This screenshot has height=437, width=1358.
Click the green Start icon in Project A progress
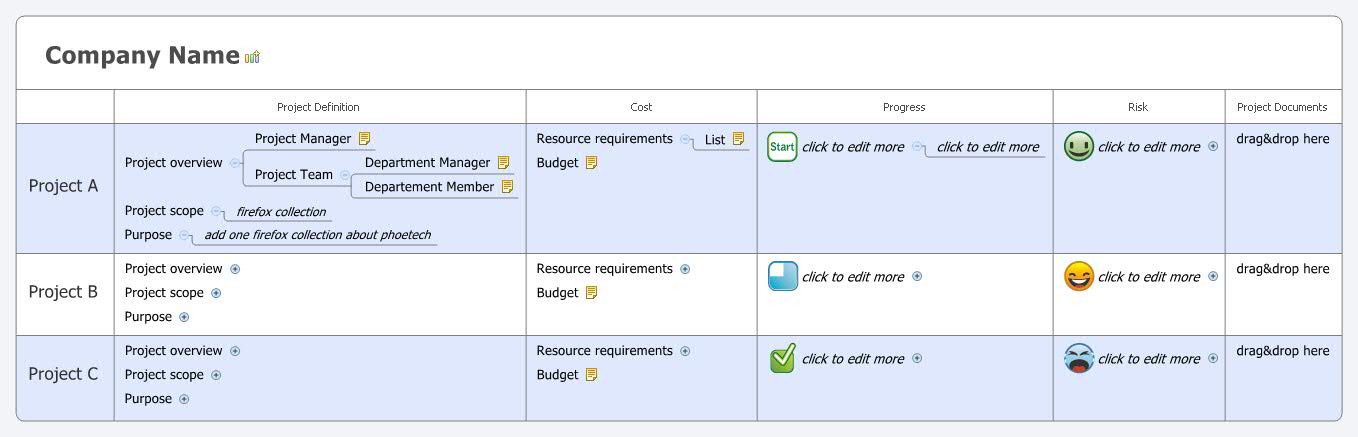click(x=782, y=147)
